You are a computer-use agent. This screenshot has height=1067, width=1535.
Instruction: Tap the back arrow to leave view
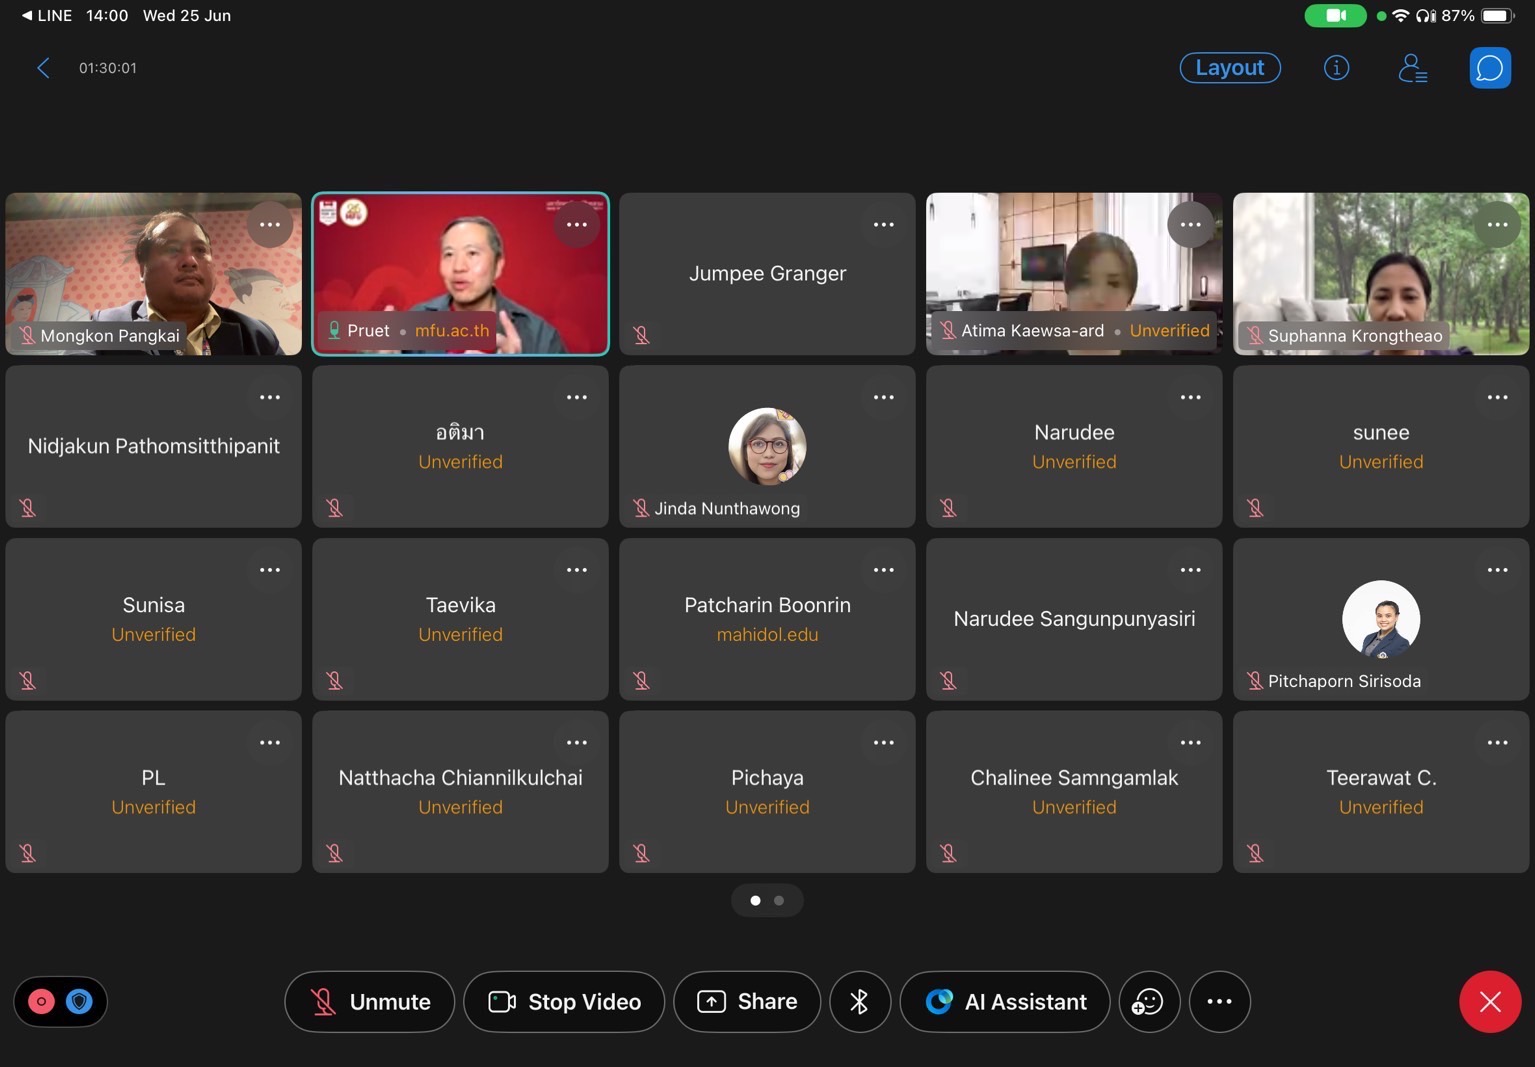pyautogui.click(x=43, y=68)
